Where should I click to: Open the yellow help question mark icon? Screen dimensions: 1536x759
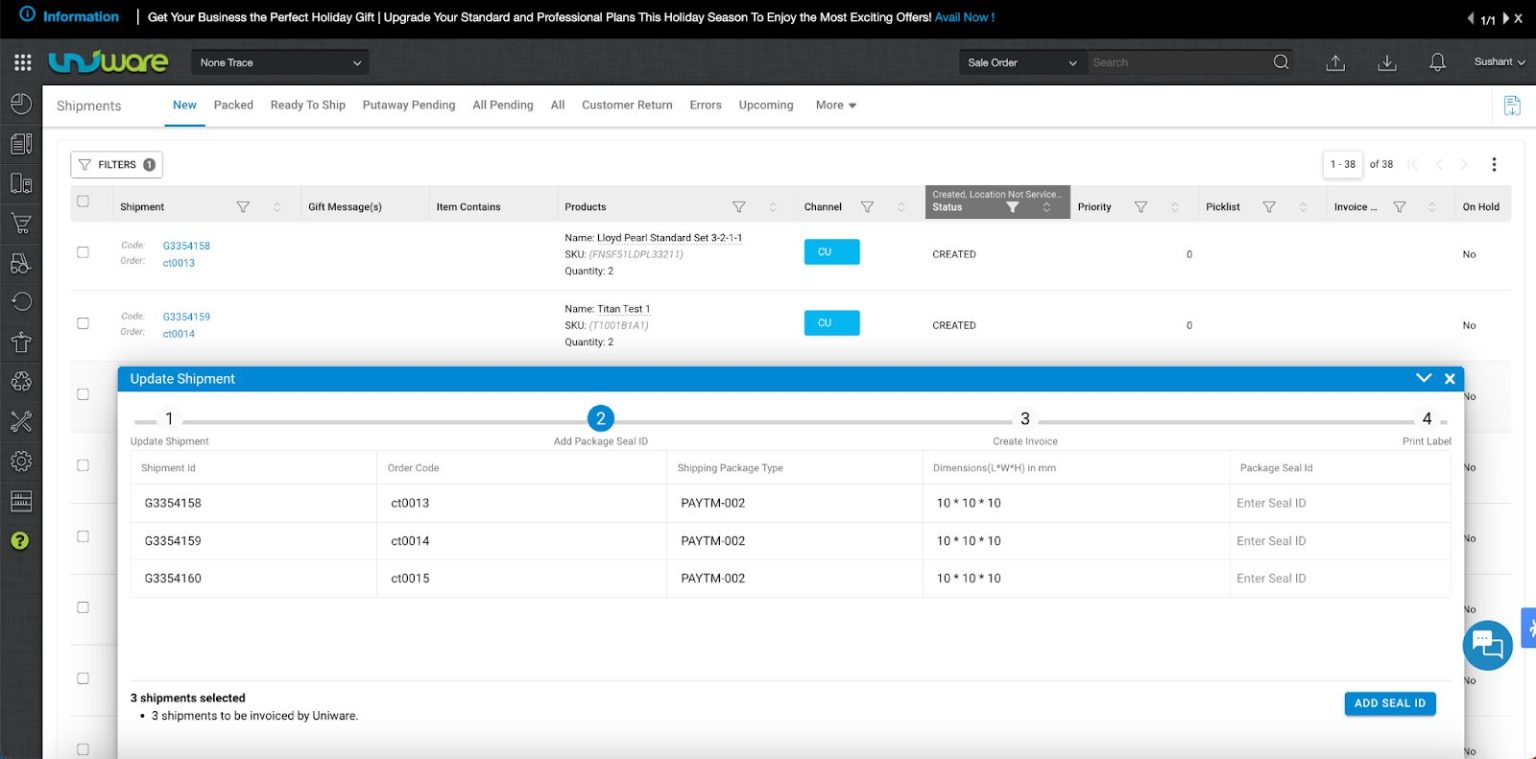coord(20,541)
